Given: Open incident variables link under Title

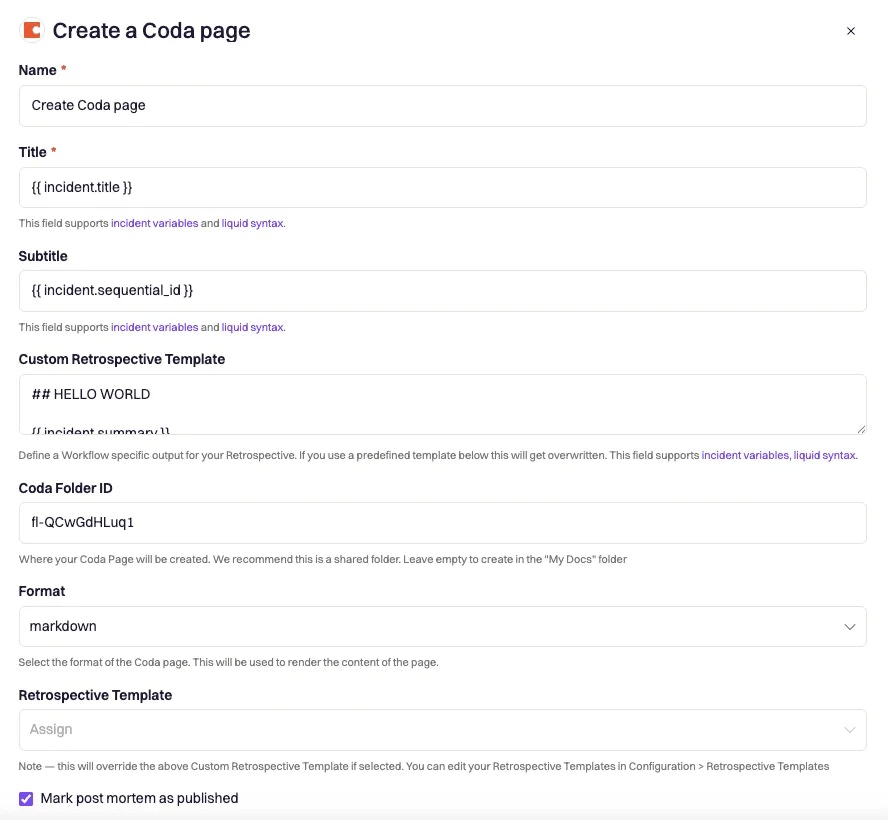Looking at the screenshot, I should point(155,223).
